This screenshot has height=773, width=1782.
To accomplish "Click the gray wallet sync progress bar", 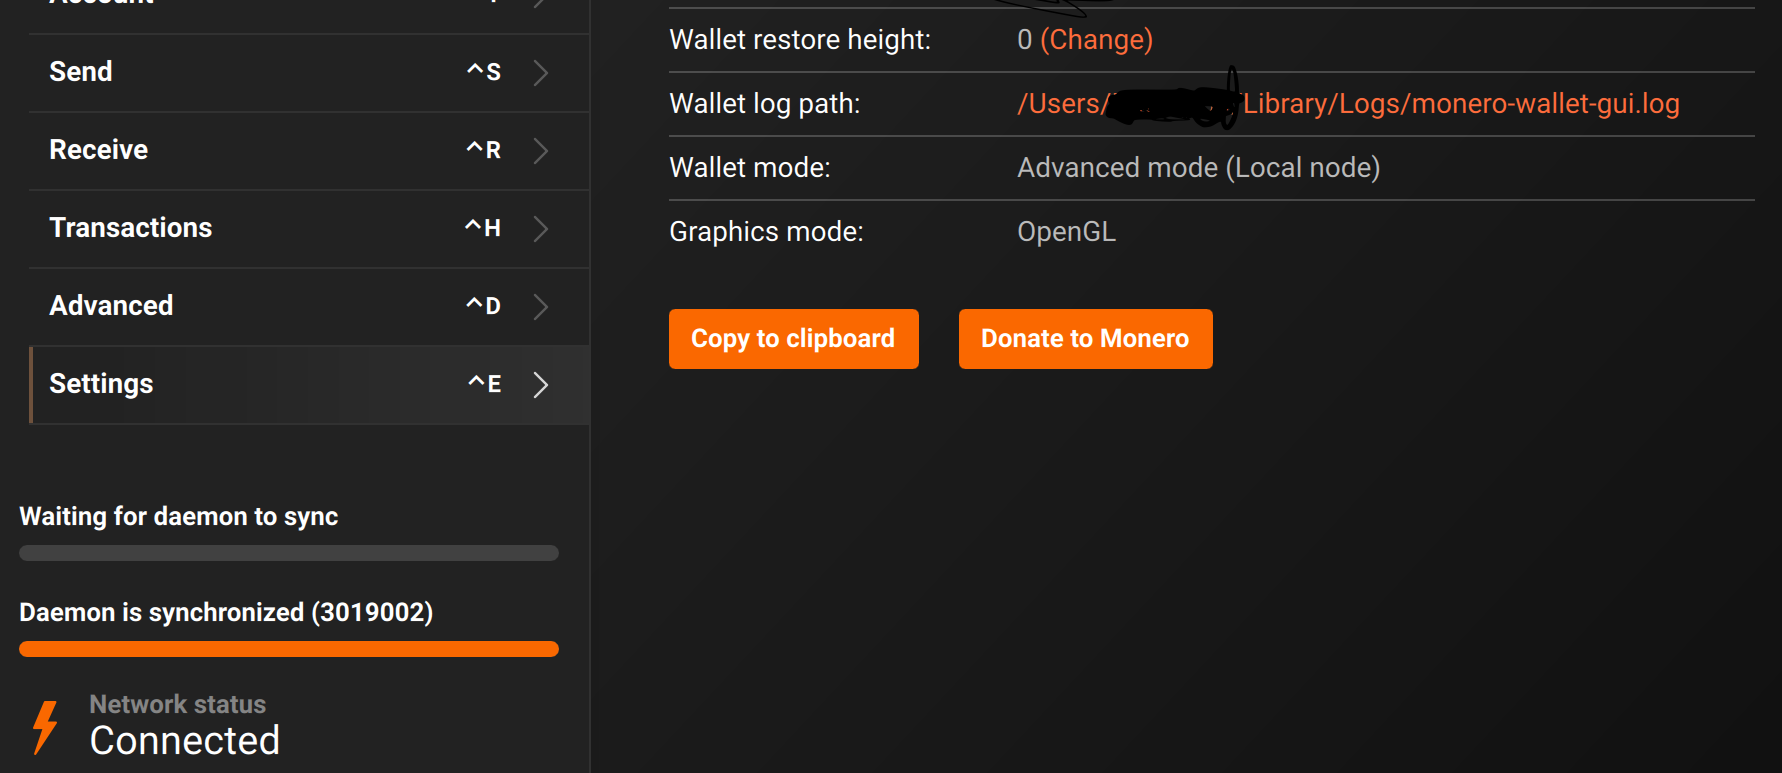I will tap(288, 553).
